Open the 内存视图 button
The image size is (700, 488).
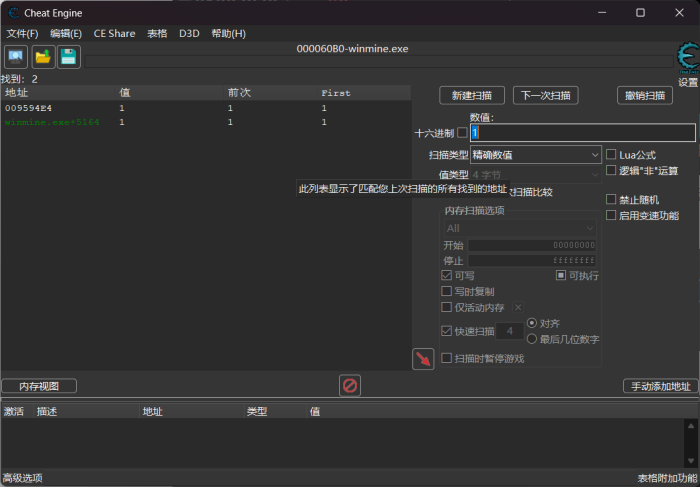click(x=39, y=386)
